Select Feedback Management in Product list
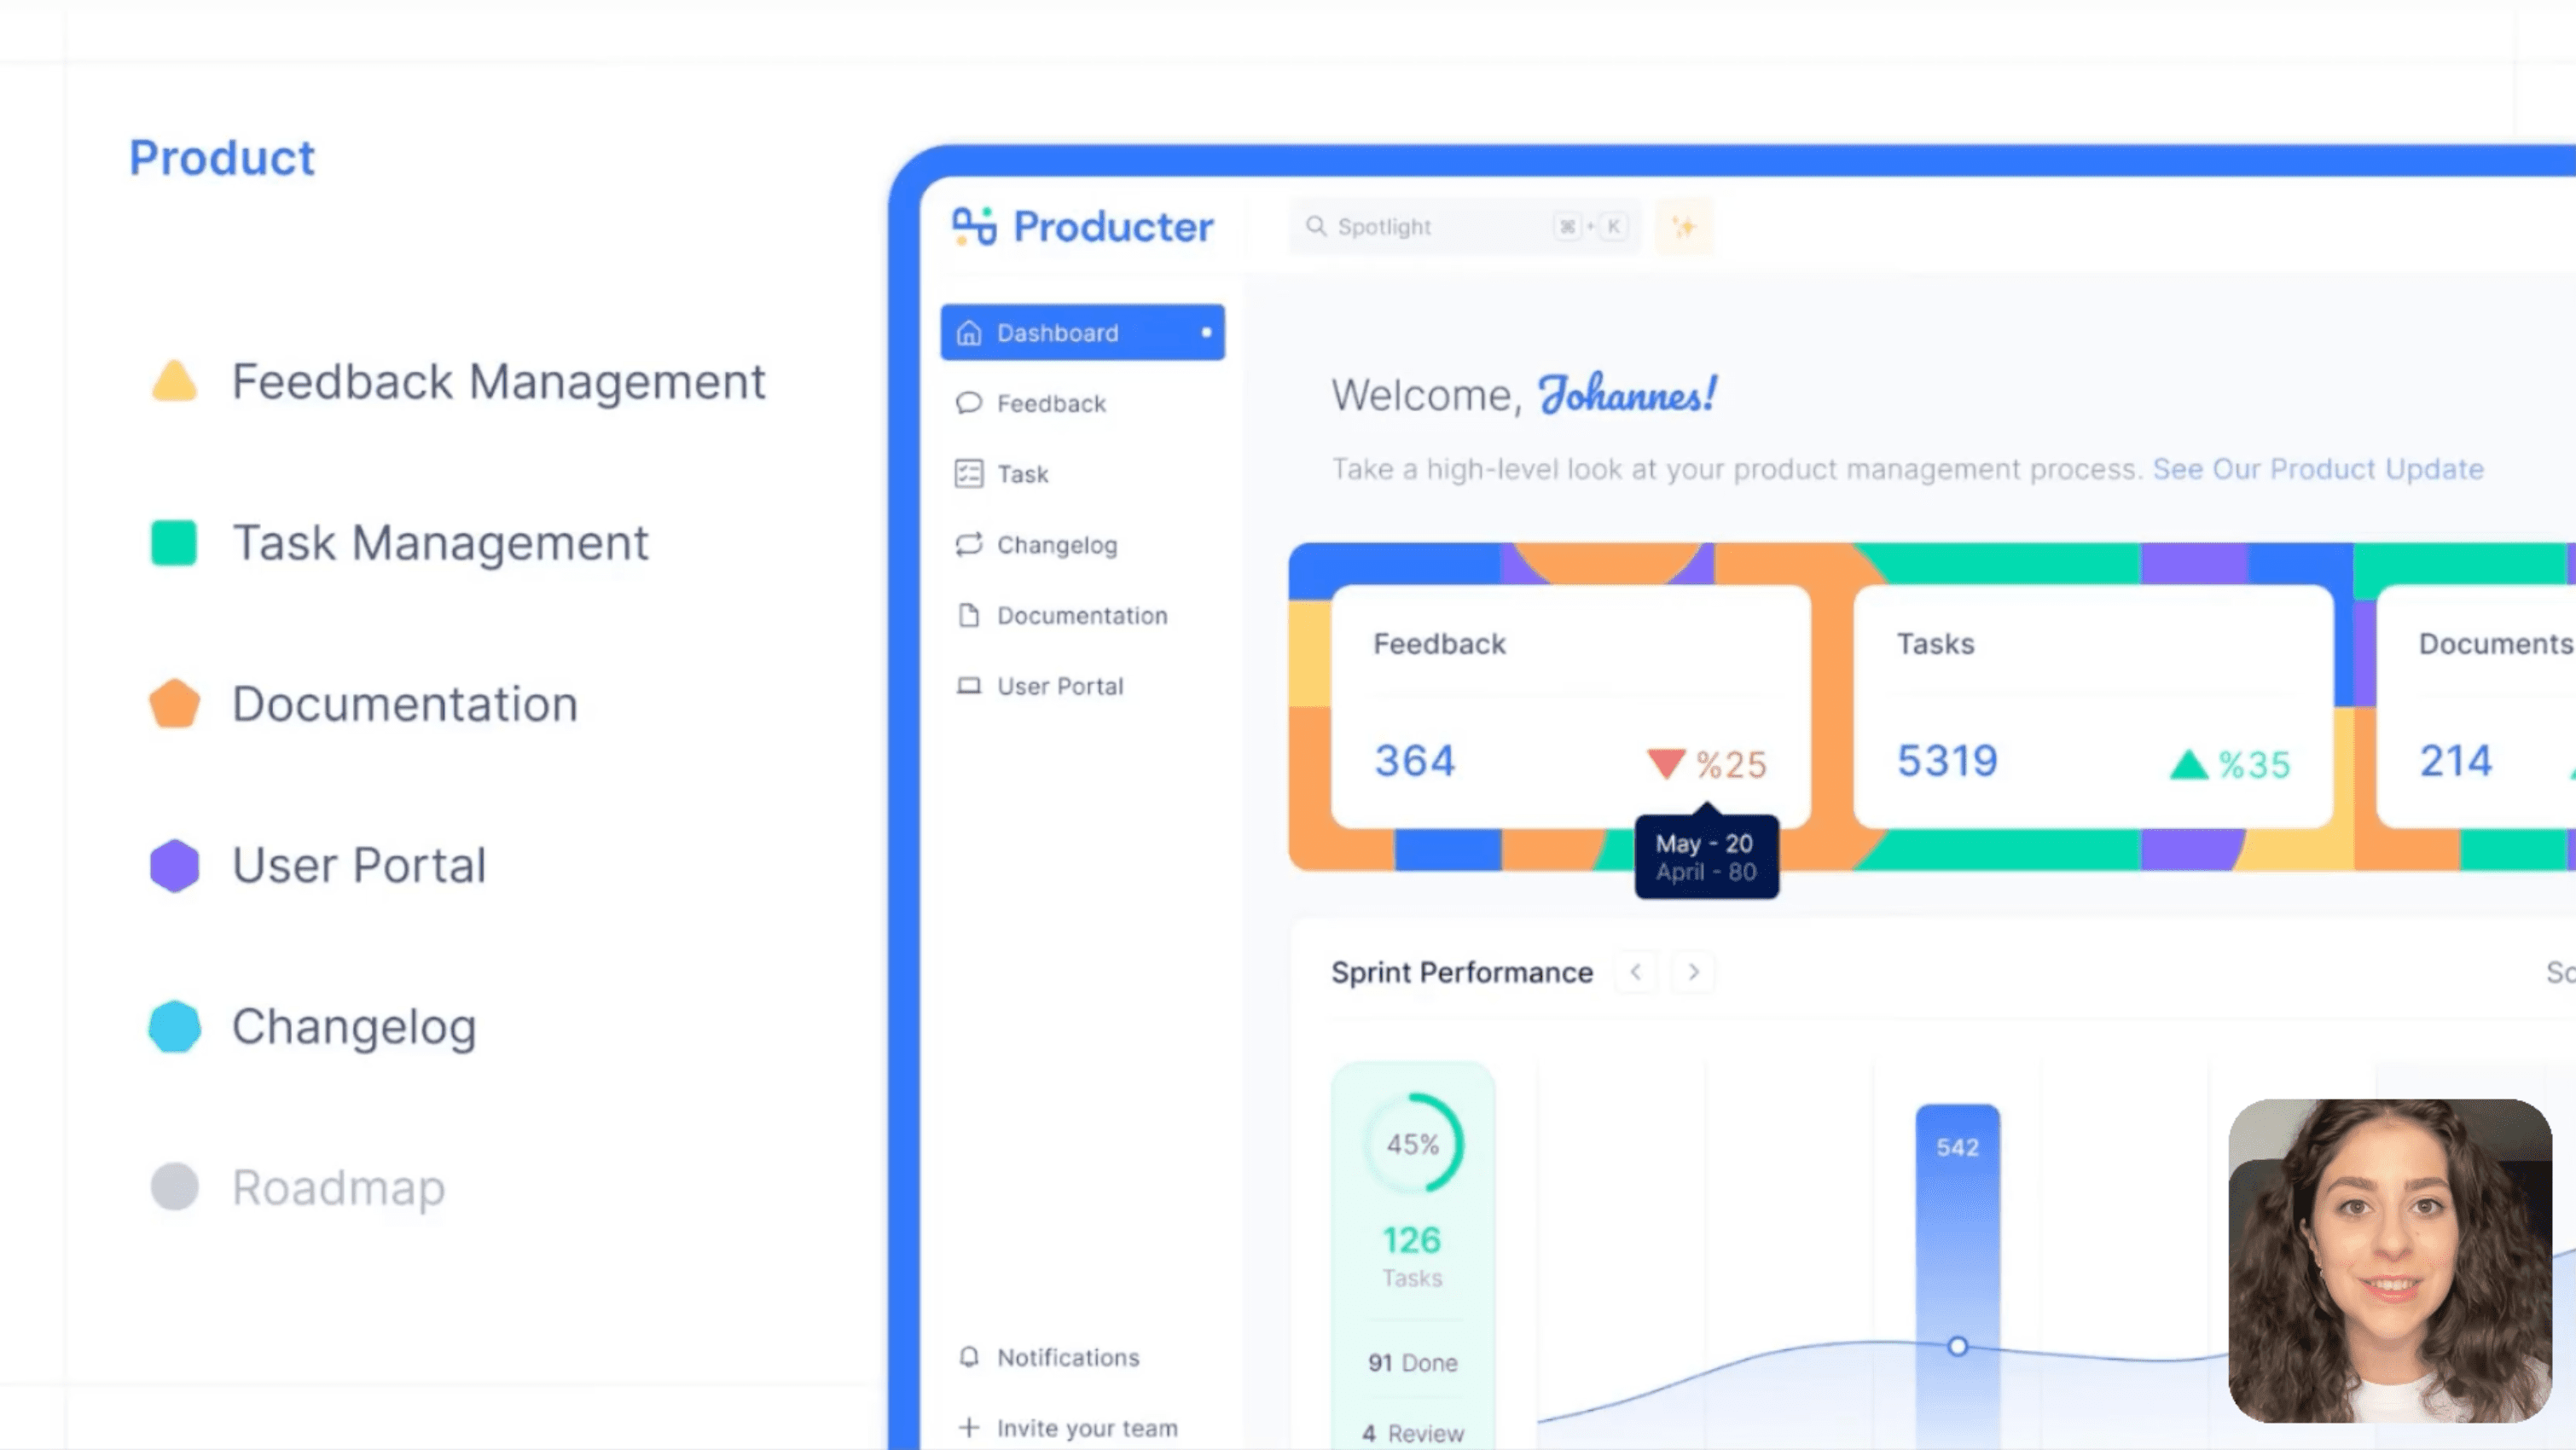Image resolution: width=2576 pixels, height=1450 pixels. click(x=498, y=382)
